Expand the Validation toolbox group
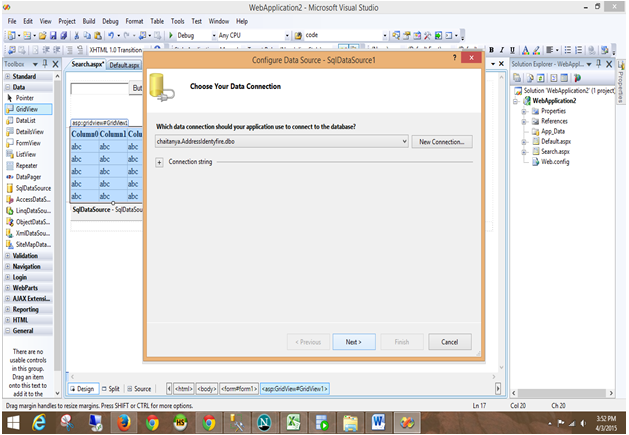This screenshot has width=629, height=435. 8,256
